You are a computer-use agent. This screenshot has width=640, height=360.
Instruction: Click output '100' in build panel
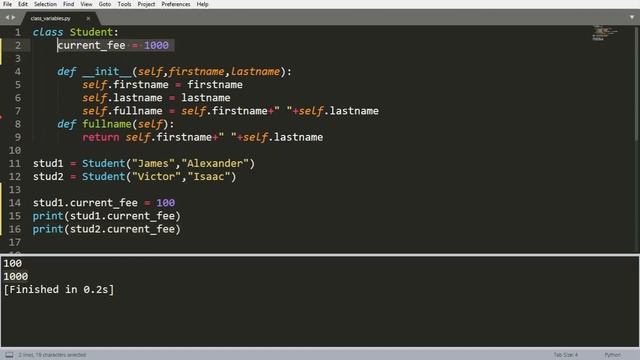[x=13, y=264]
